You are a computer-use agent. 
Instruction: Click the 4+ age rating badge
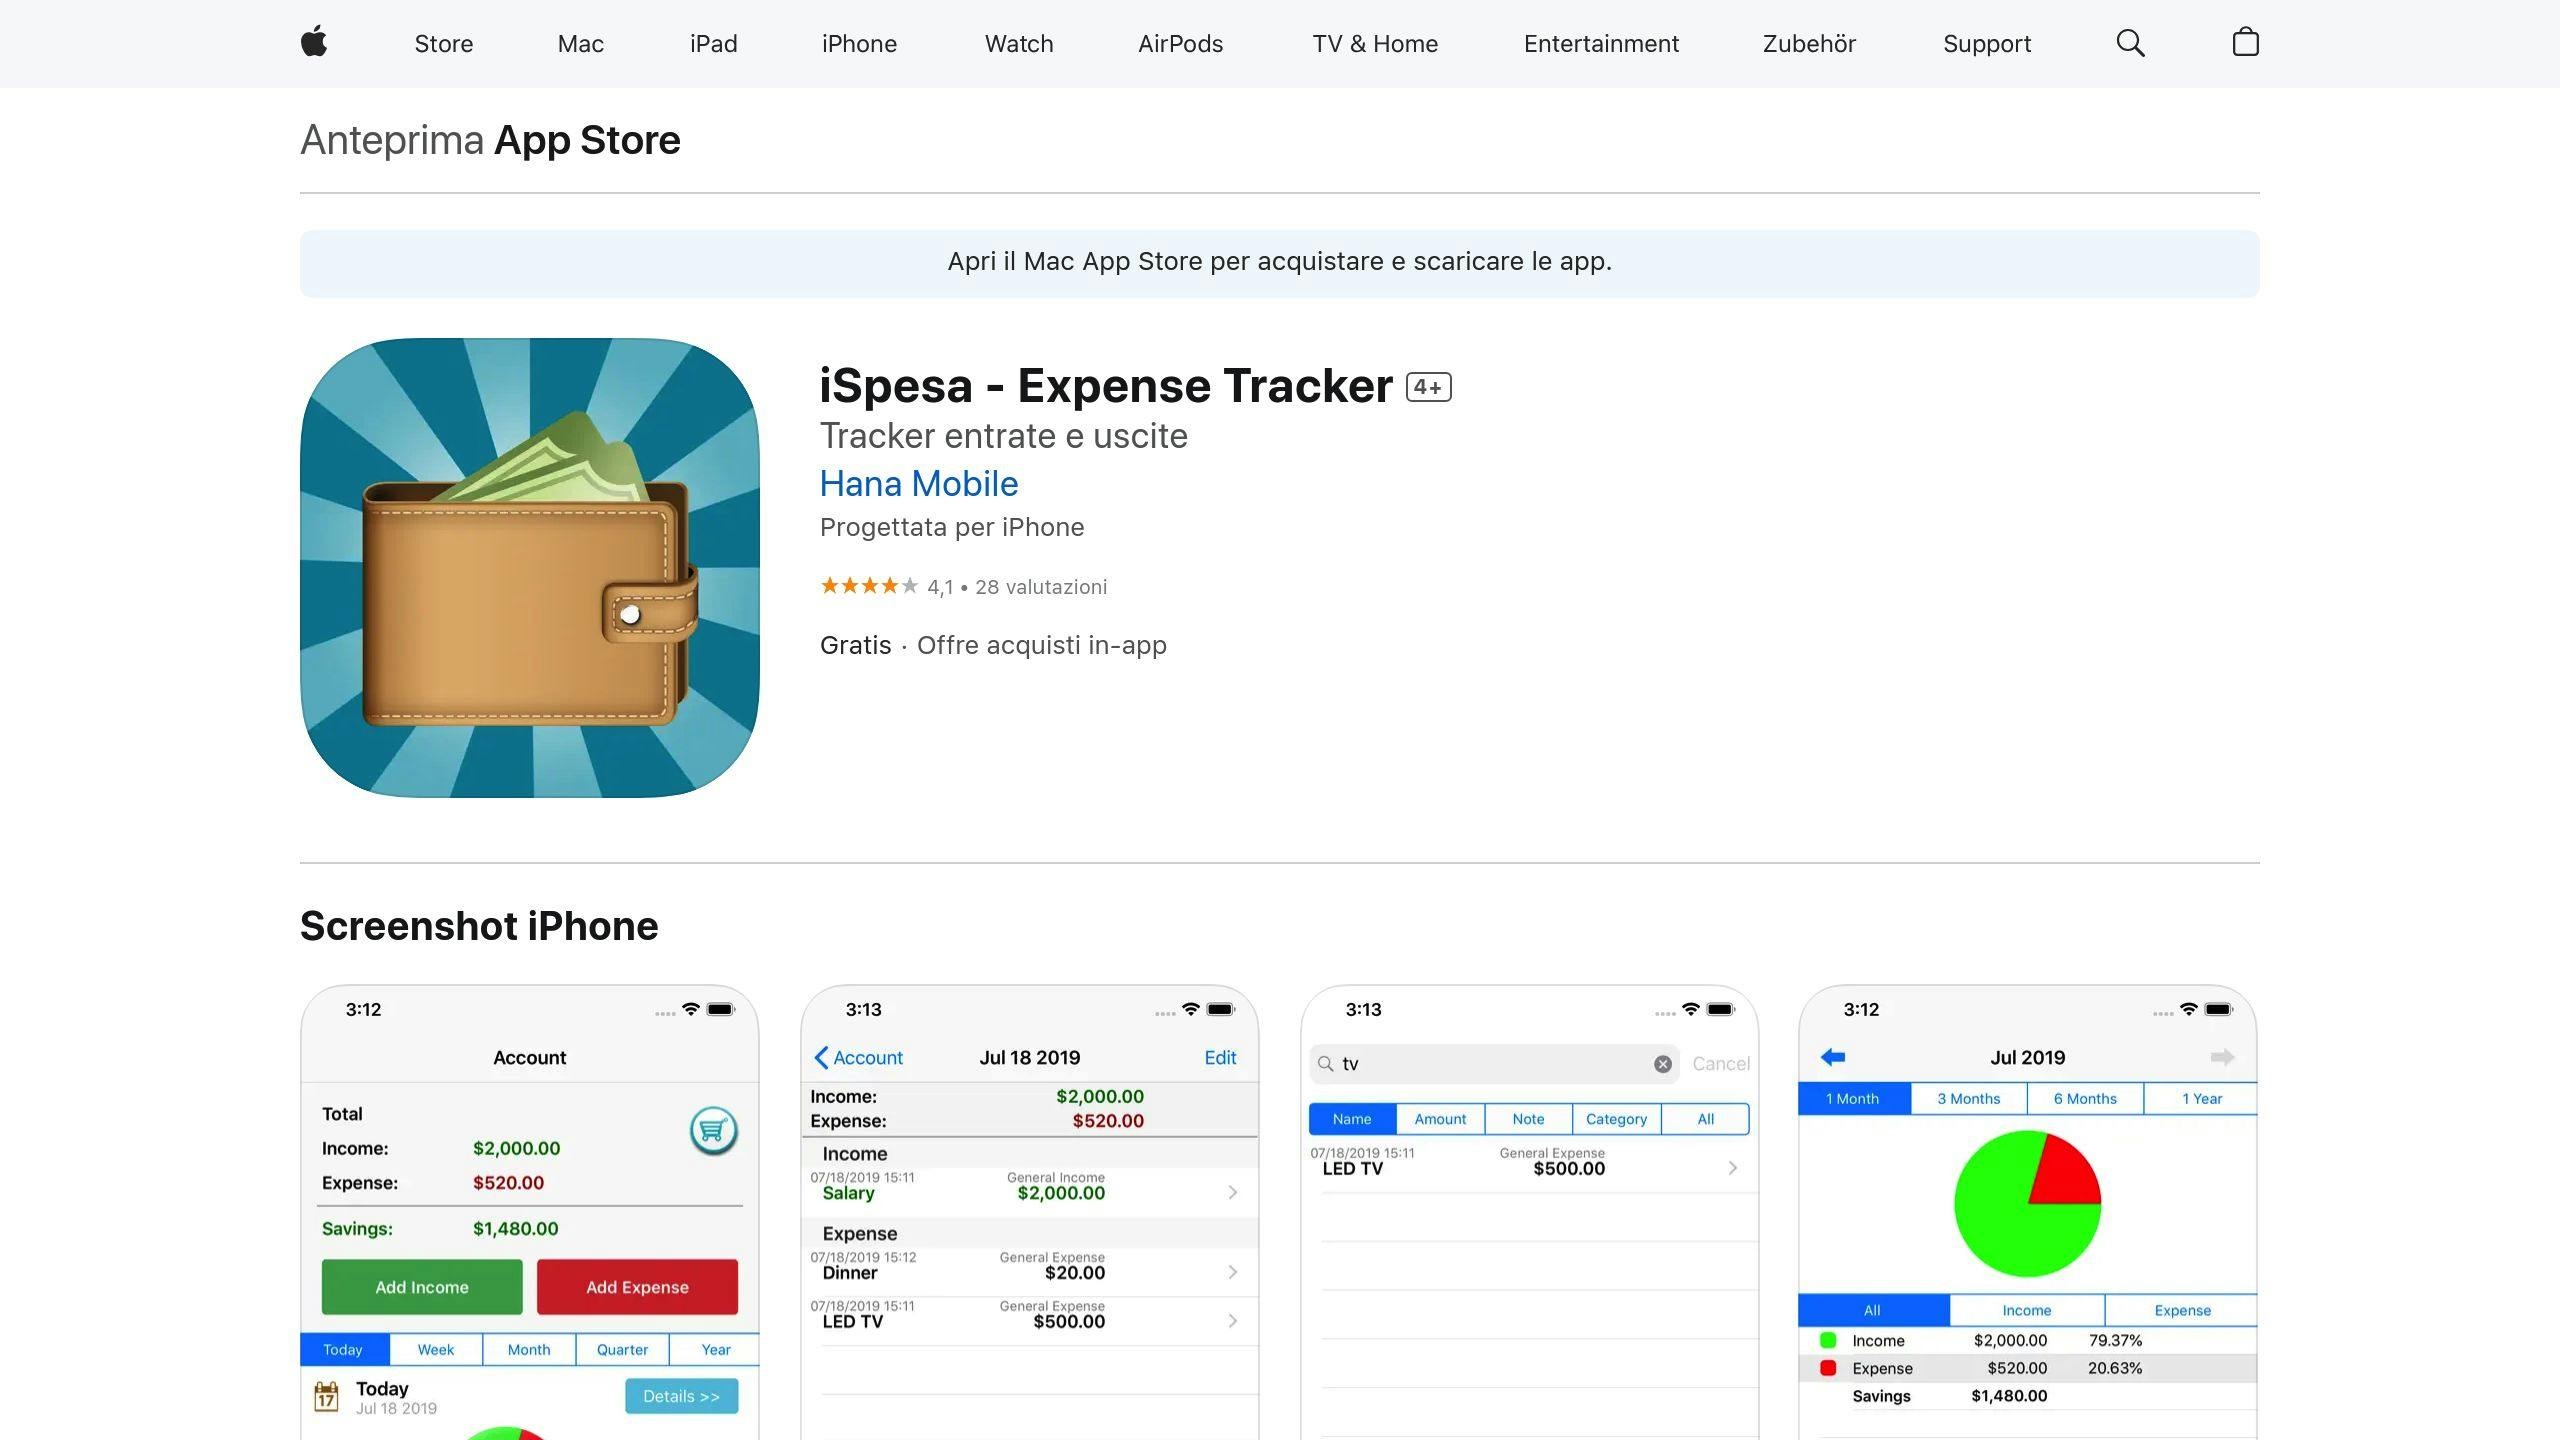click(1428, 387)
